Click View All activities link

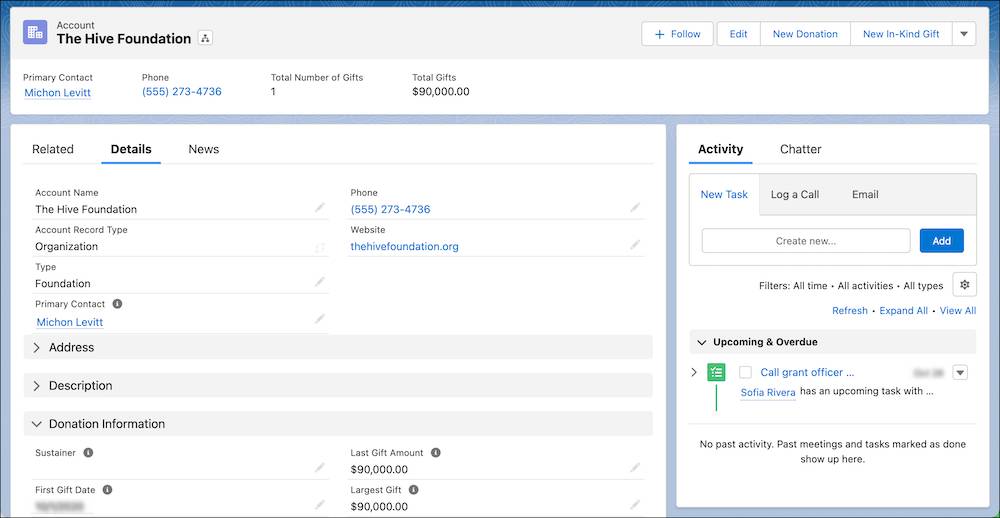[958, 311]
